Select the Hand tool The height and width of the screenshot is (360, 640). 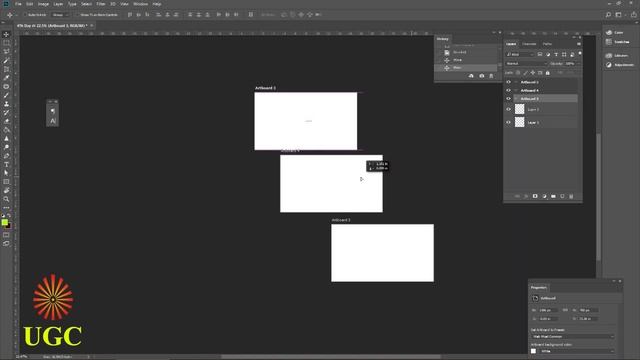tap(6, 191)
